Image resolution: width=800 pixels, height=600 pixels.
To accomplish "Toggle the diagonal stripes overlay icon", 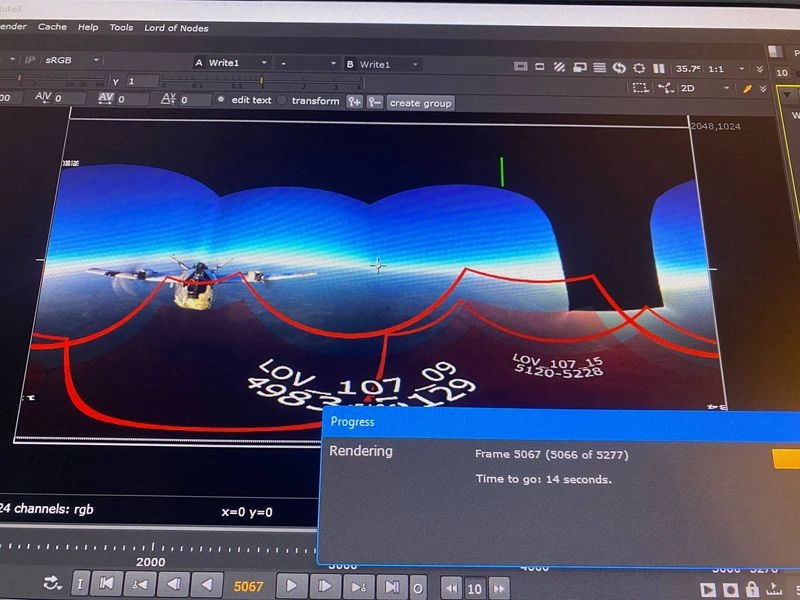I will 560,67.
